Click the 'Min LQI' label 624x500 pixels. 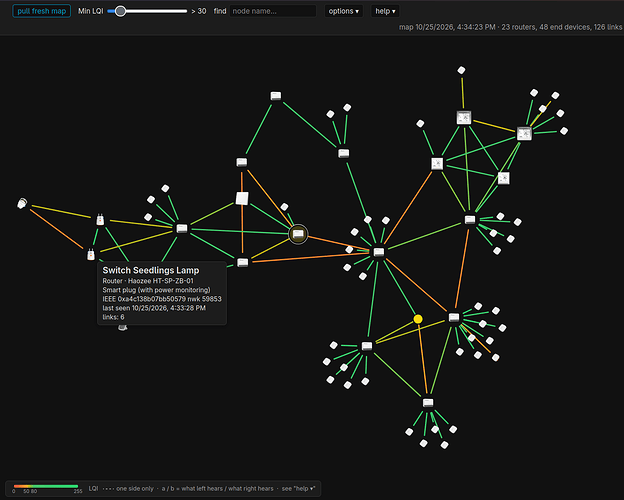pos(90,11)
